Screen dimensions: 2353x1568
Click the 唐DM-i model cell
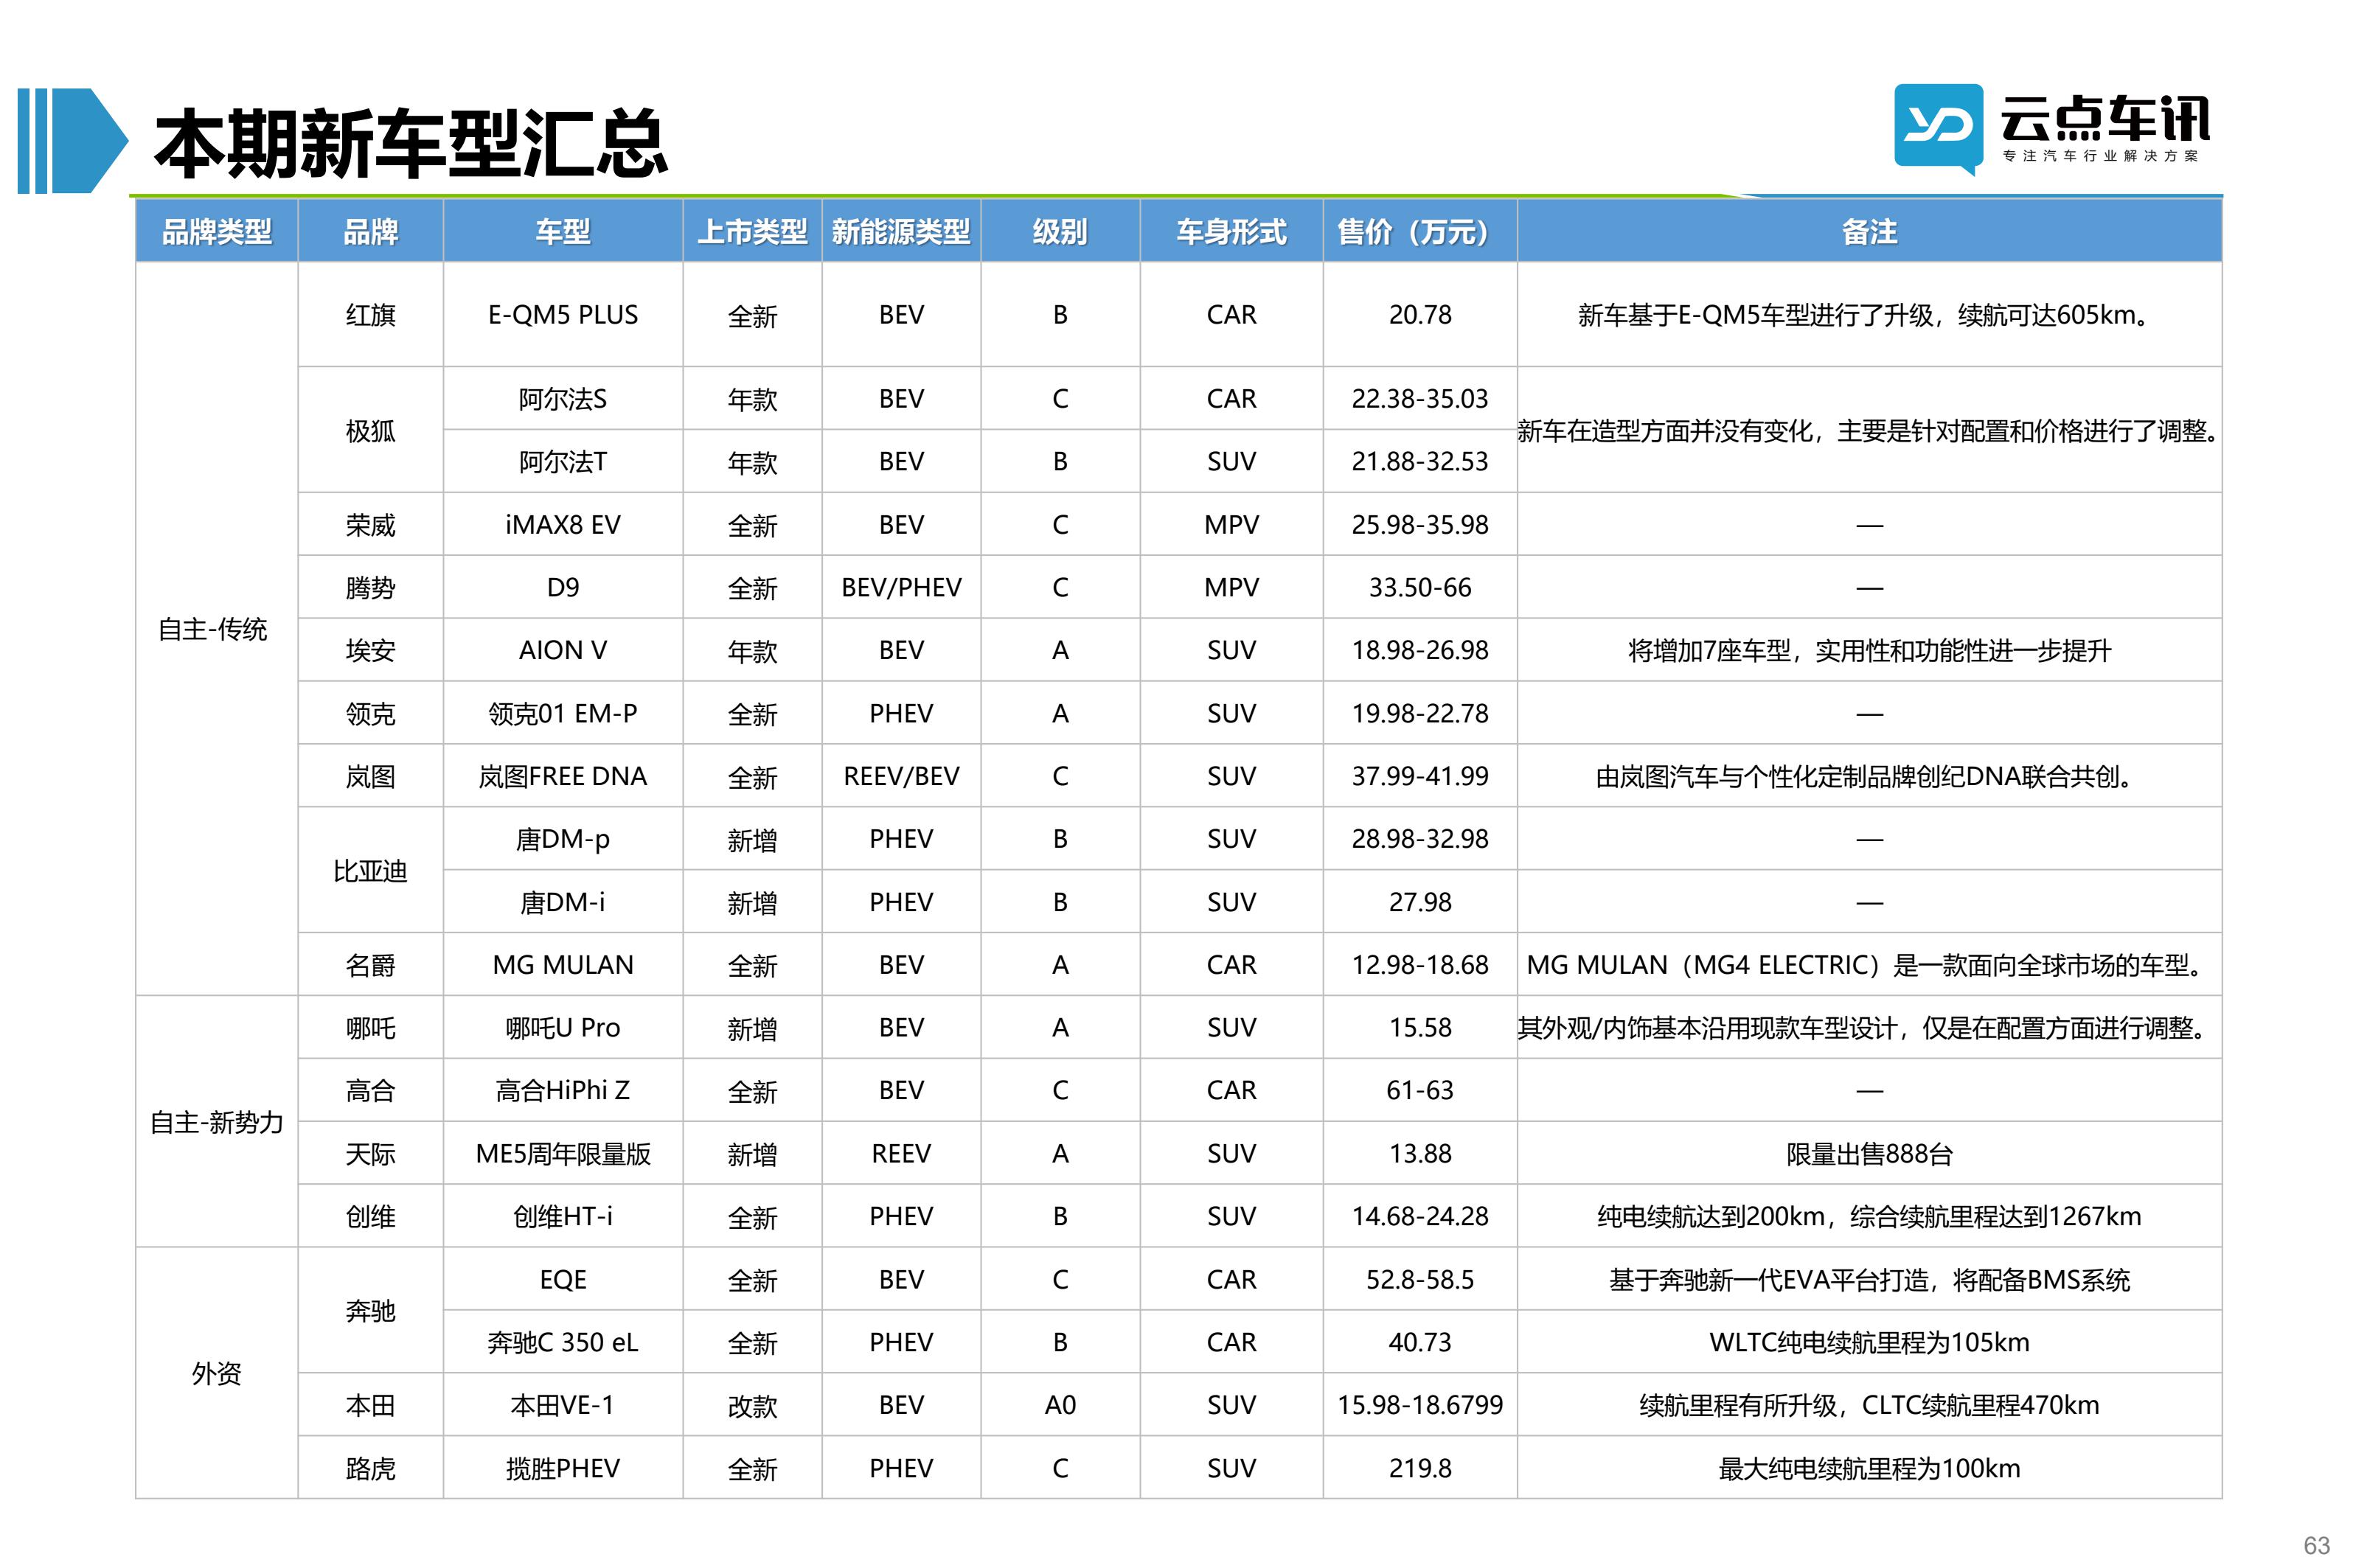point(563,902)
